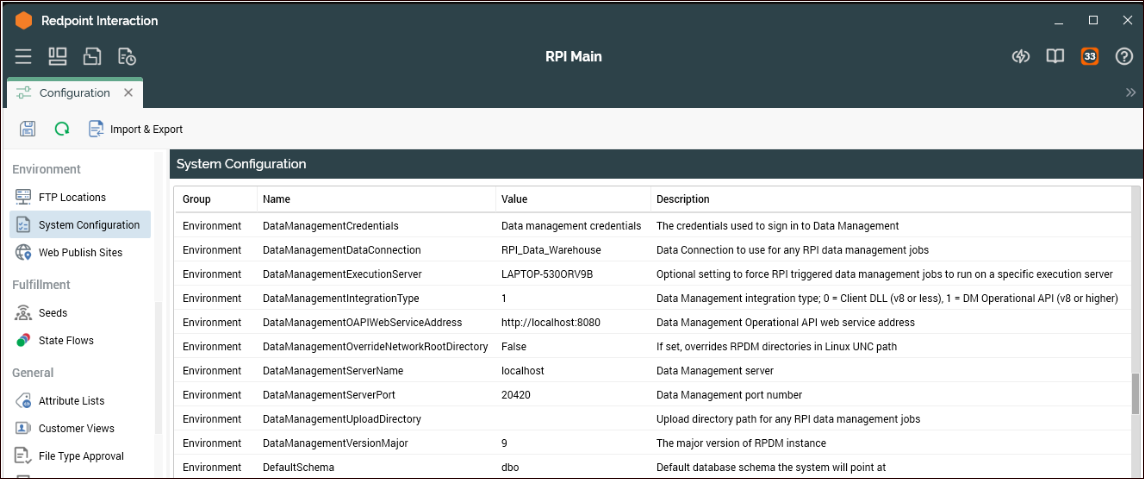Open the notifications badge showing 33
1144x479 pixels.
tap(1089, 57)
